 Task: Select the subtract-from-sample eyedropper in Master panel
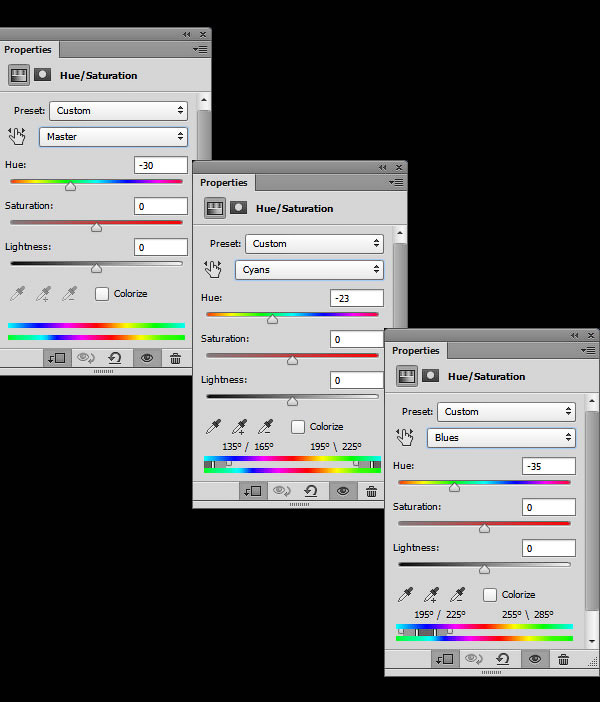click(x=69, y=294)
